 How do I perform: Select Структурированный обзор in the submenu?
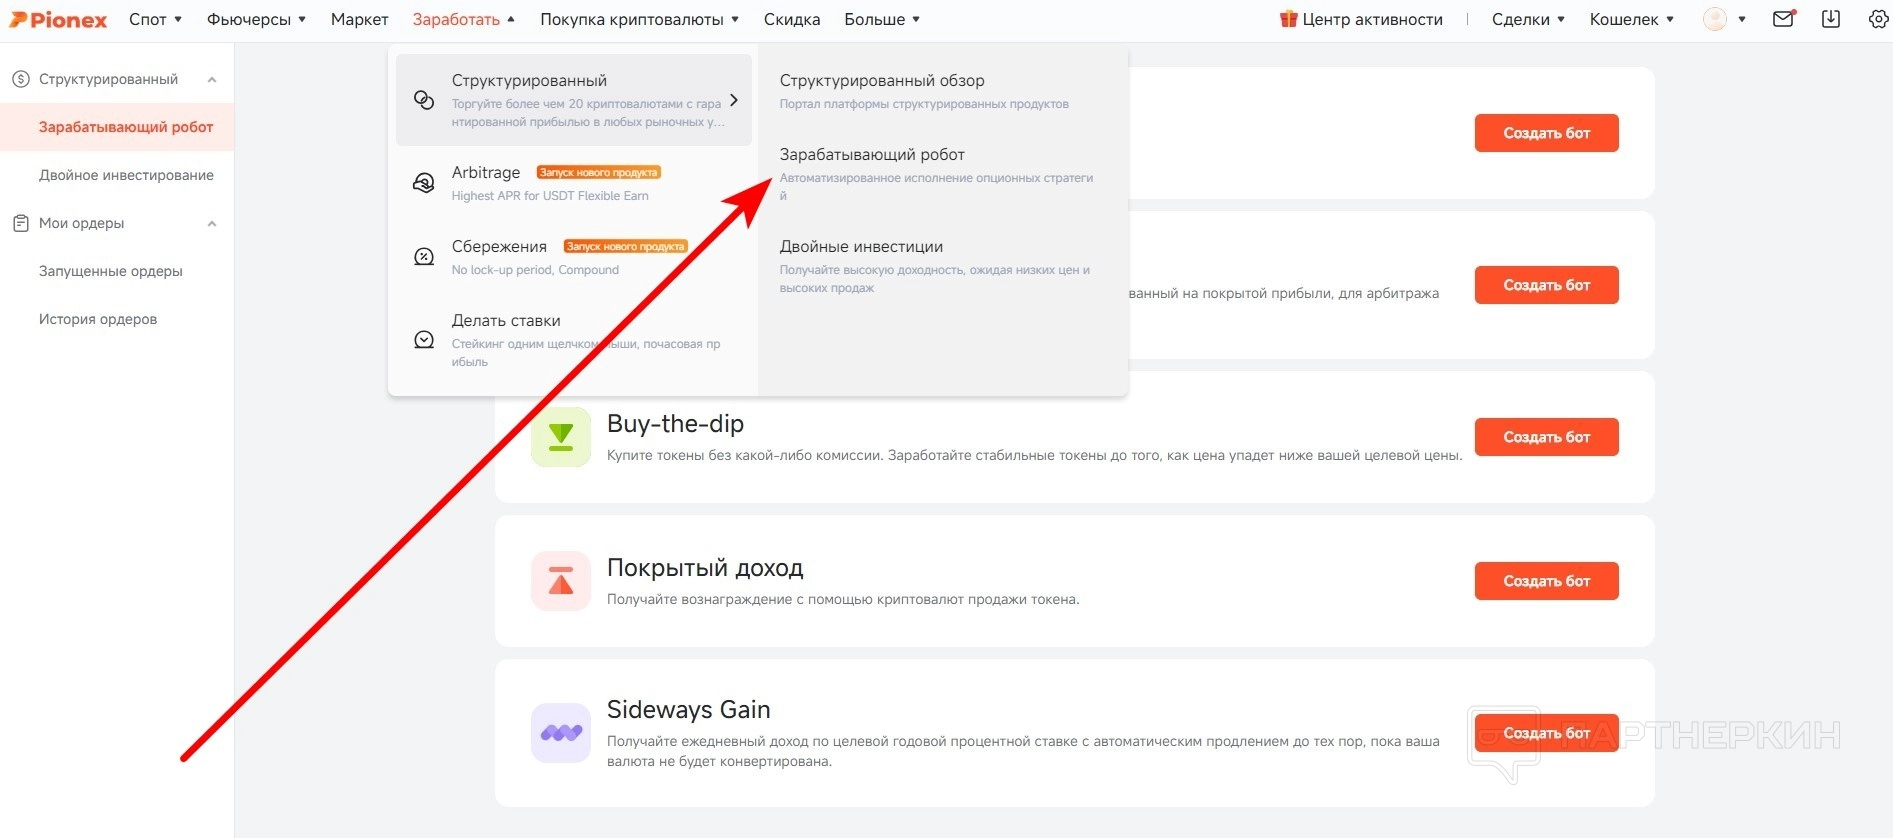tap(882, 81)
